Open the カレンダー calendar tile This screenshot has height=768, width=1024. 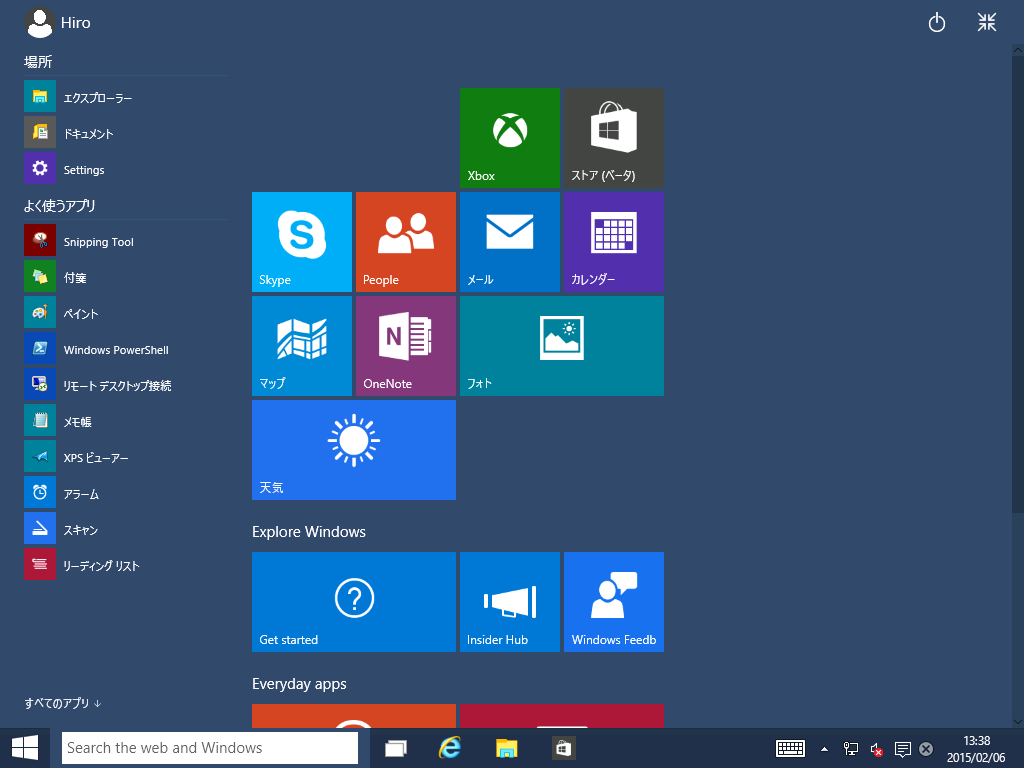click(614, 242)
